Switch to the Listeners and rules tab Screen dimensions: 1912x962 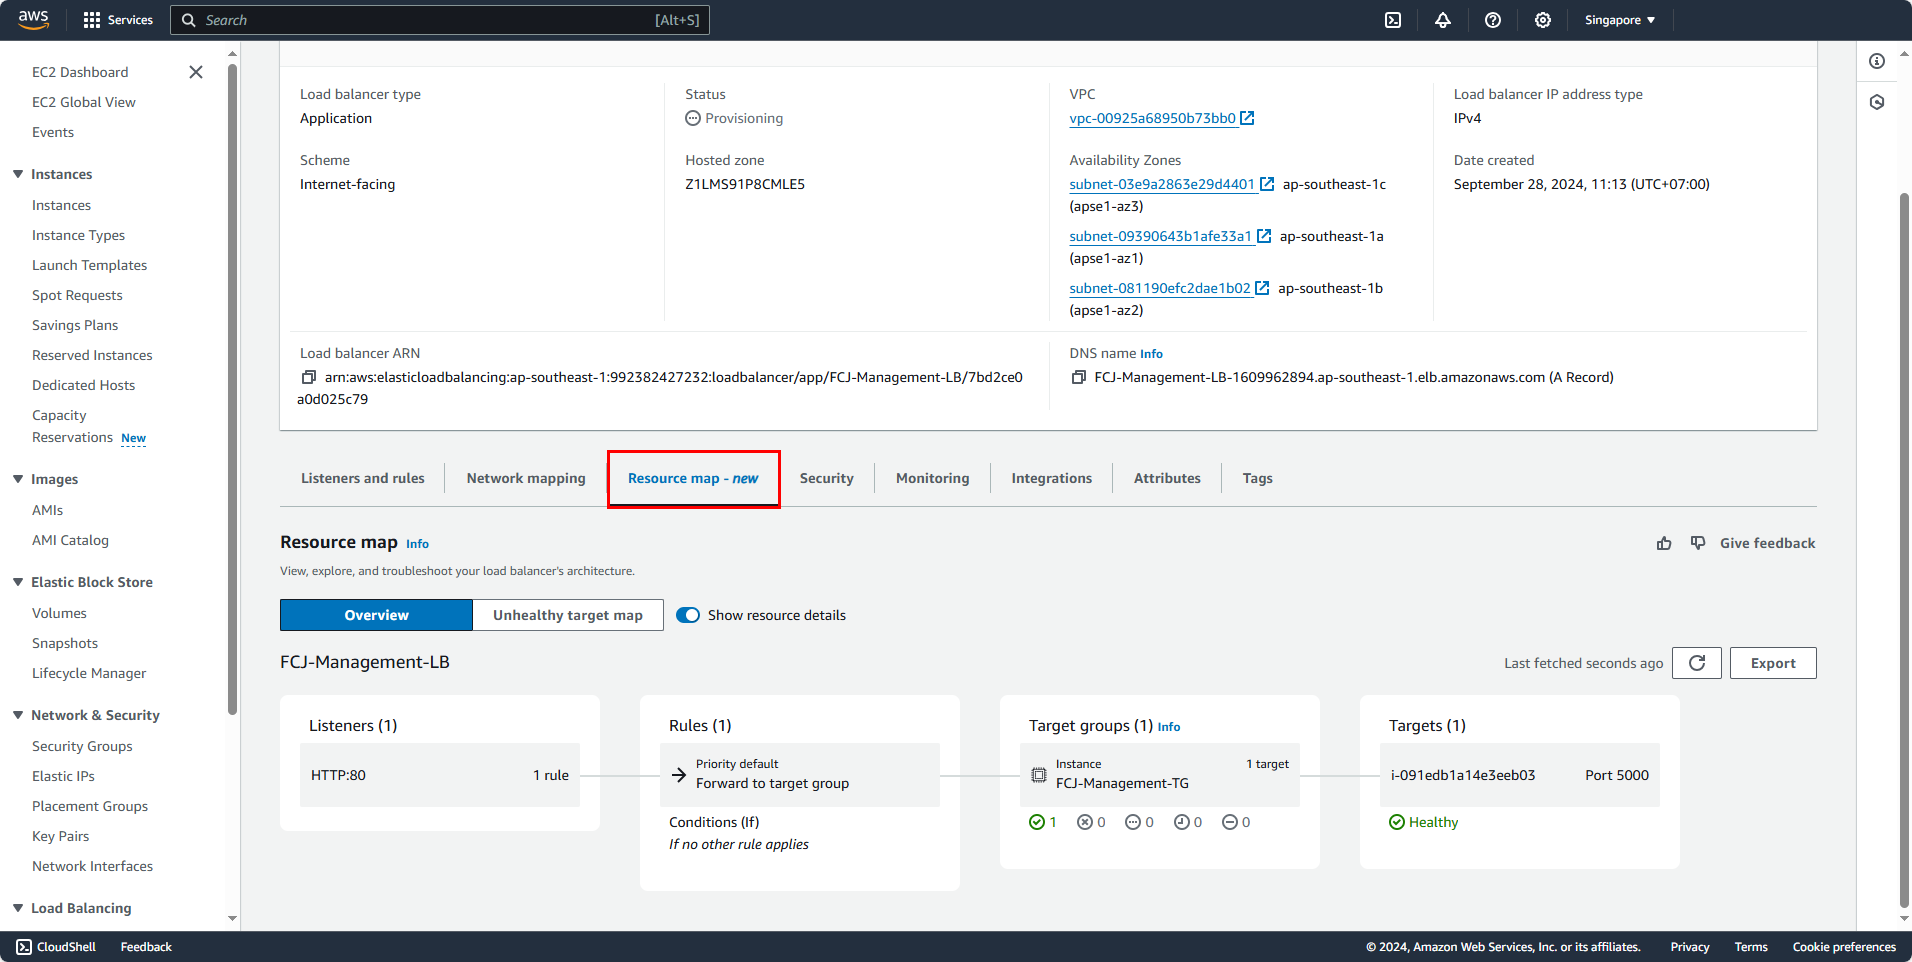[x=362, y=478]
